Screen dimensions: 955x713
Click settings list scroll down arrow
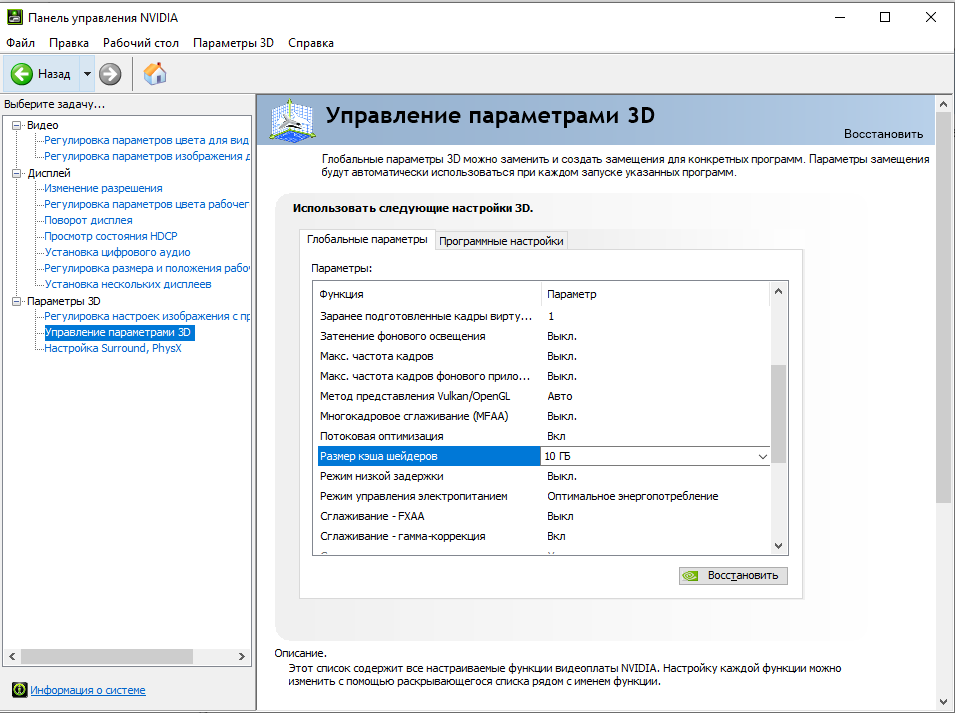click(778, 546)
